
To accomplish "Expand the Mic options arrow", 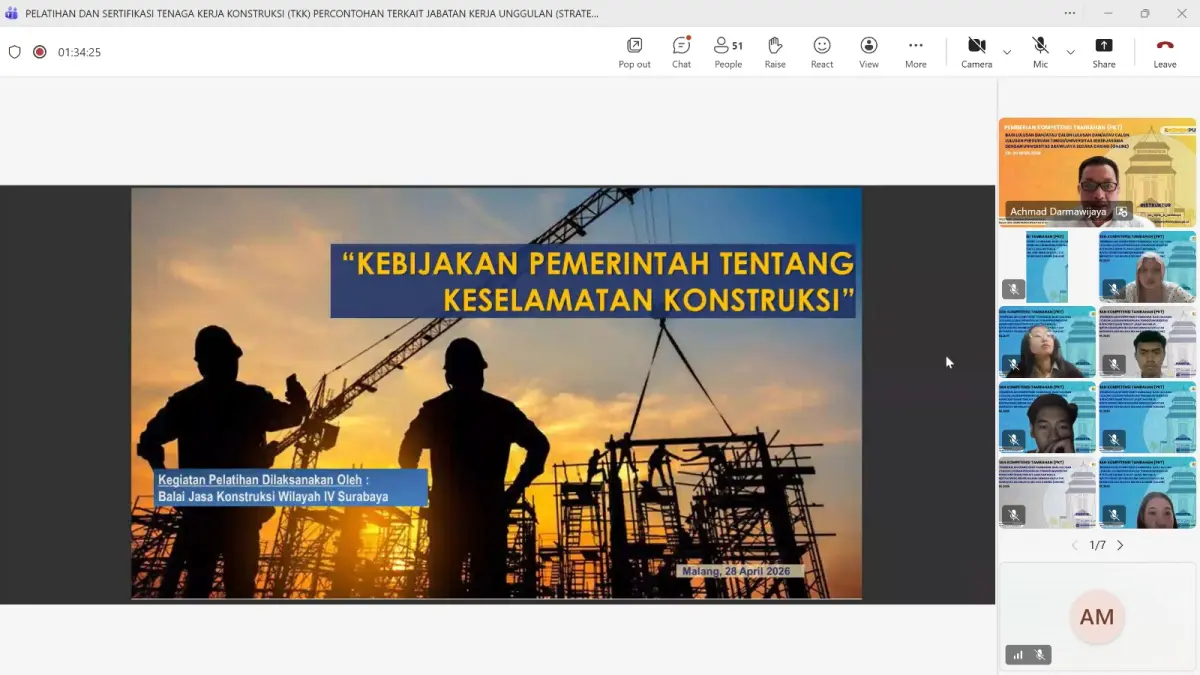I will [x=1070, y=52].
